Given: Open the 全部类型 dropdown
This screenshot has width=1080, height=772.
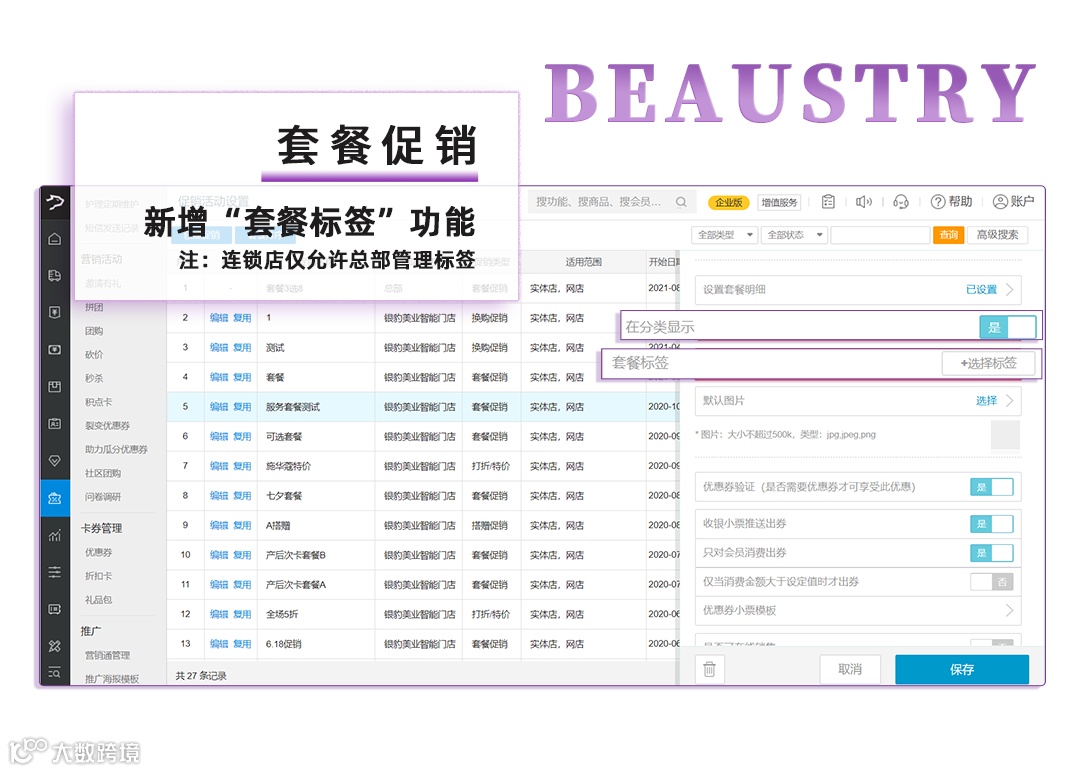Looking at the screenshot, I should [725, 235].
